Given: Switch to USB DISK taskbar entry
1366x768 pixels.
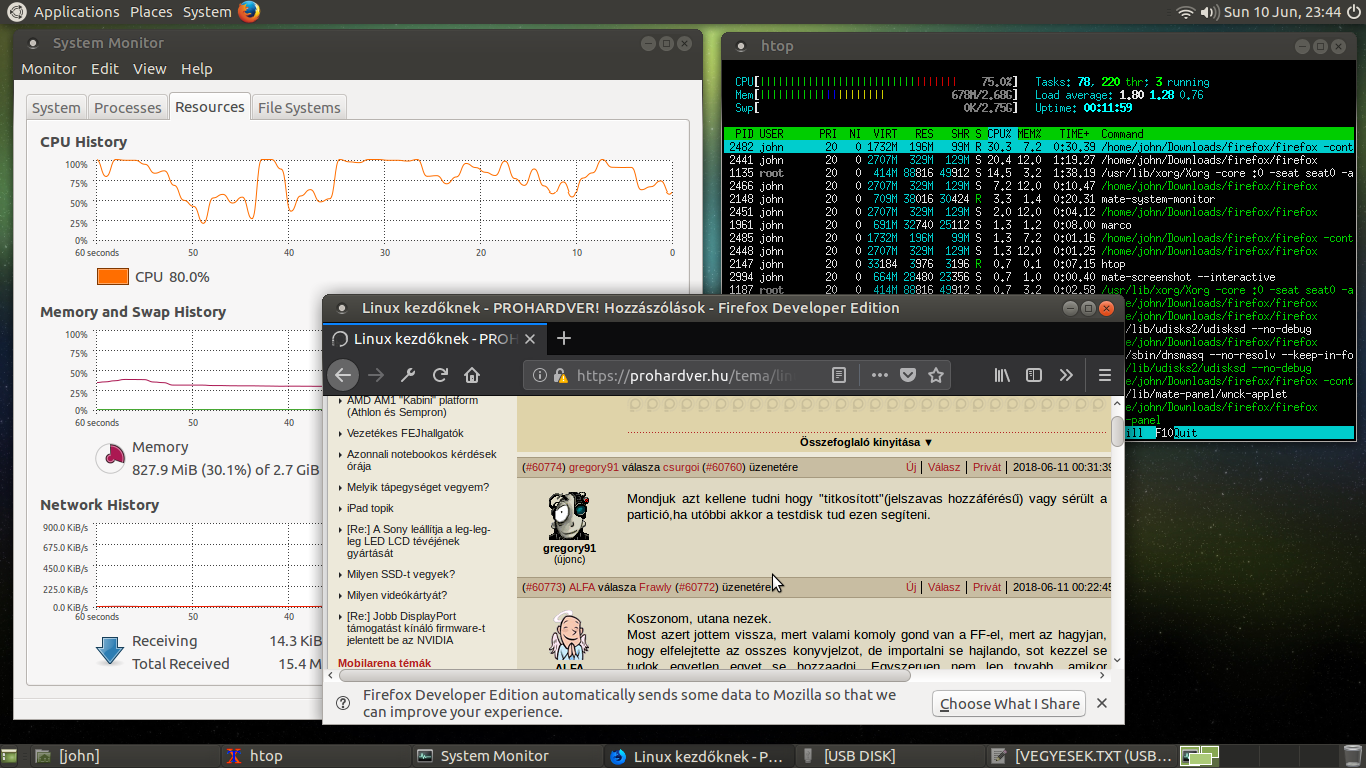Looking at the screenshot, I should (890, 756).
